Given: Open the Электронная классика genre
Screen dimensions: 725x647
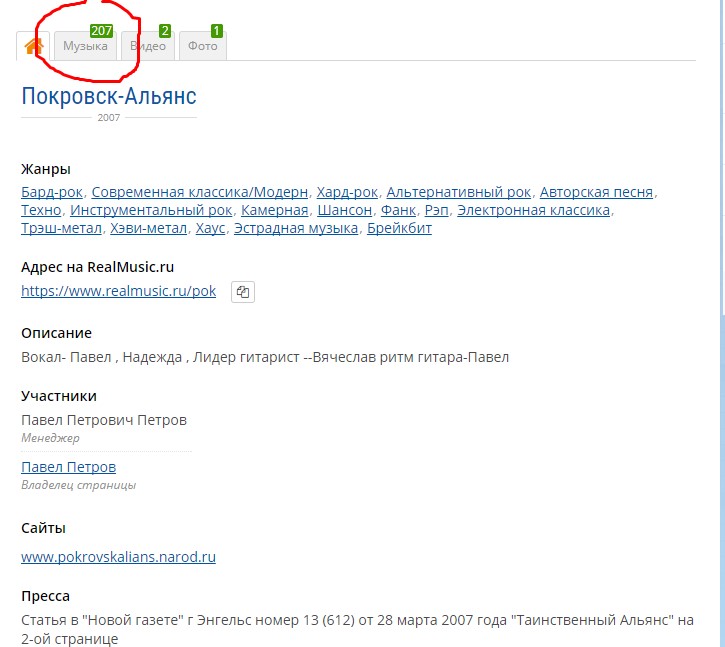Looking at the screenshot, I should (533, 210).
